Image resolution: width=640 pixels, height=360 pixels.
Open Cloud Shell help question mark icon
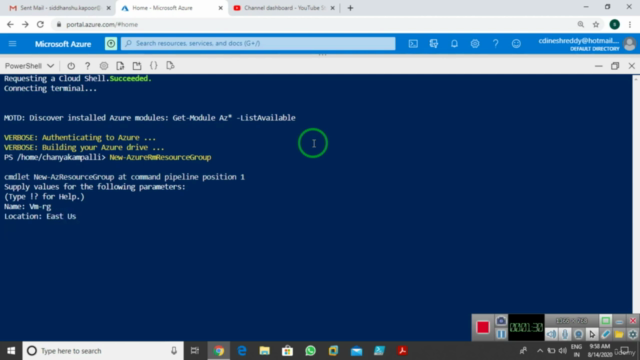point(87,66)
